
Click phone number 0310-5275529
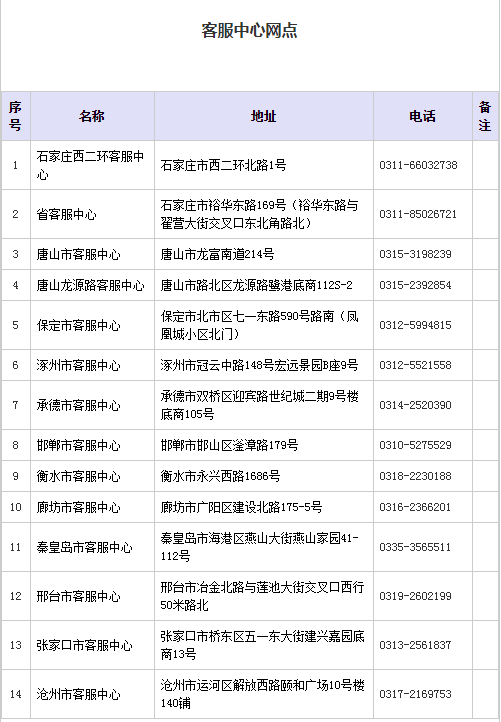415,445
